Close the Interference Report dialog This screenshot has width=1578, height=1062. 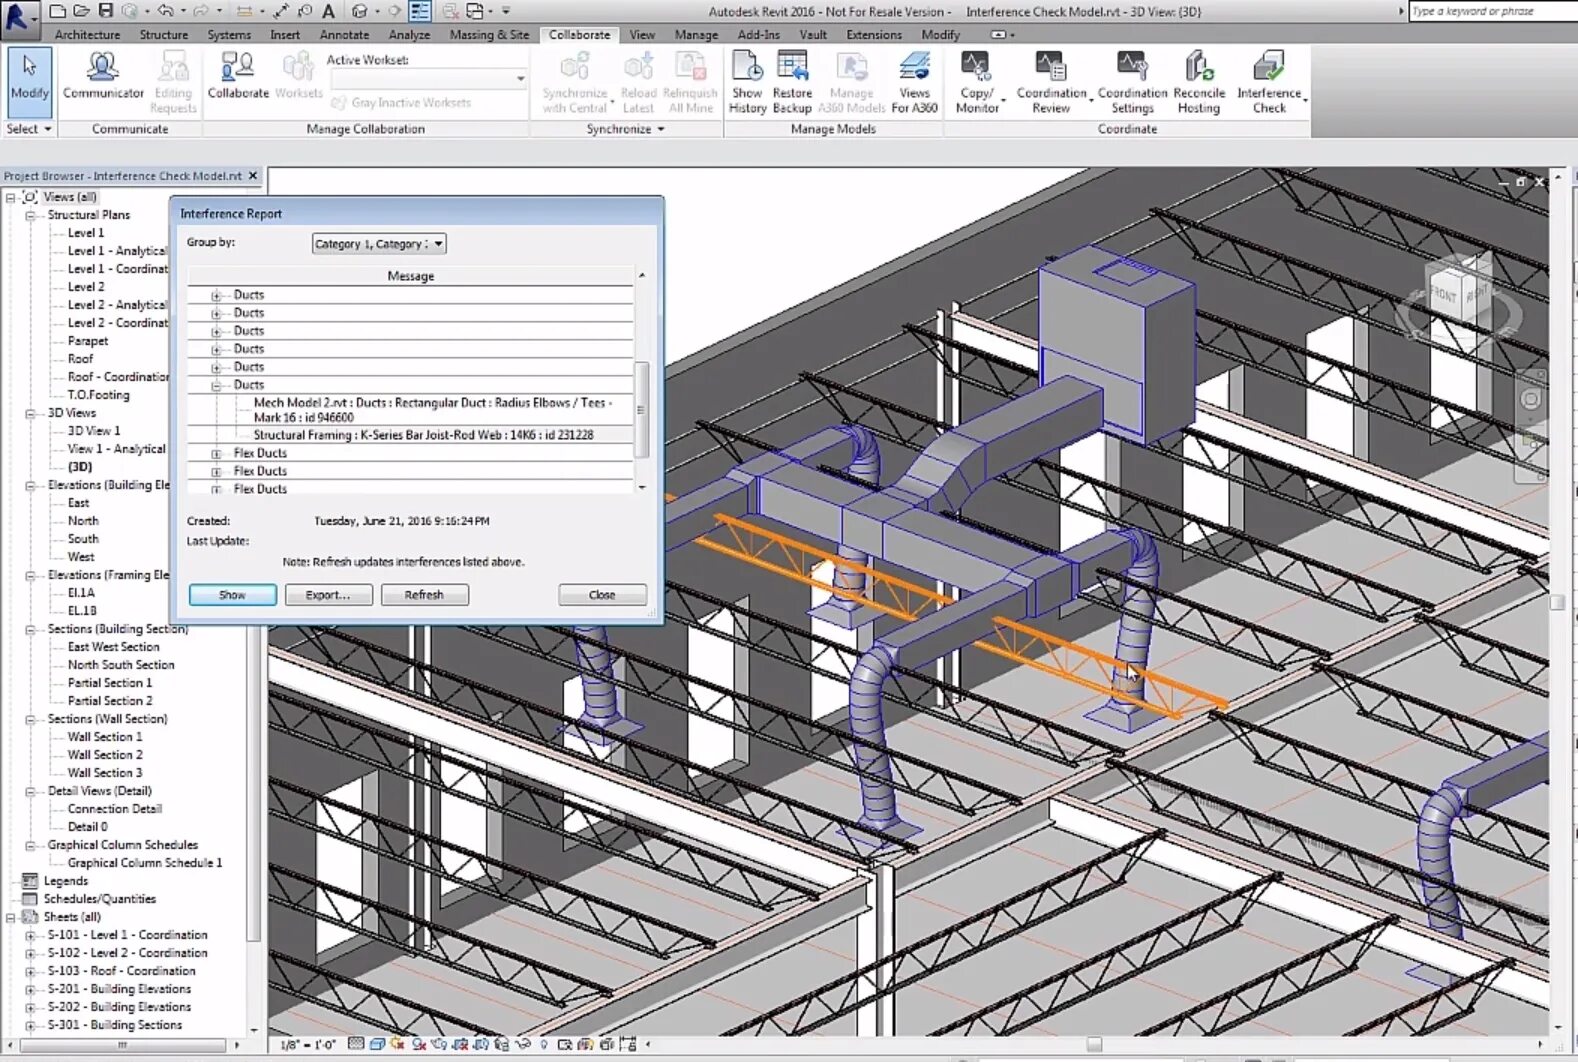click(x=602, y=595)
